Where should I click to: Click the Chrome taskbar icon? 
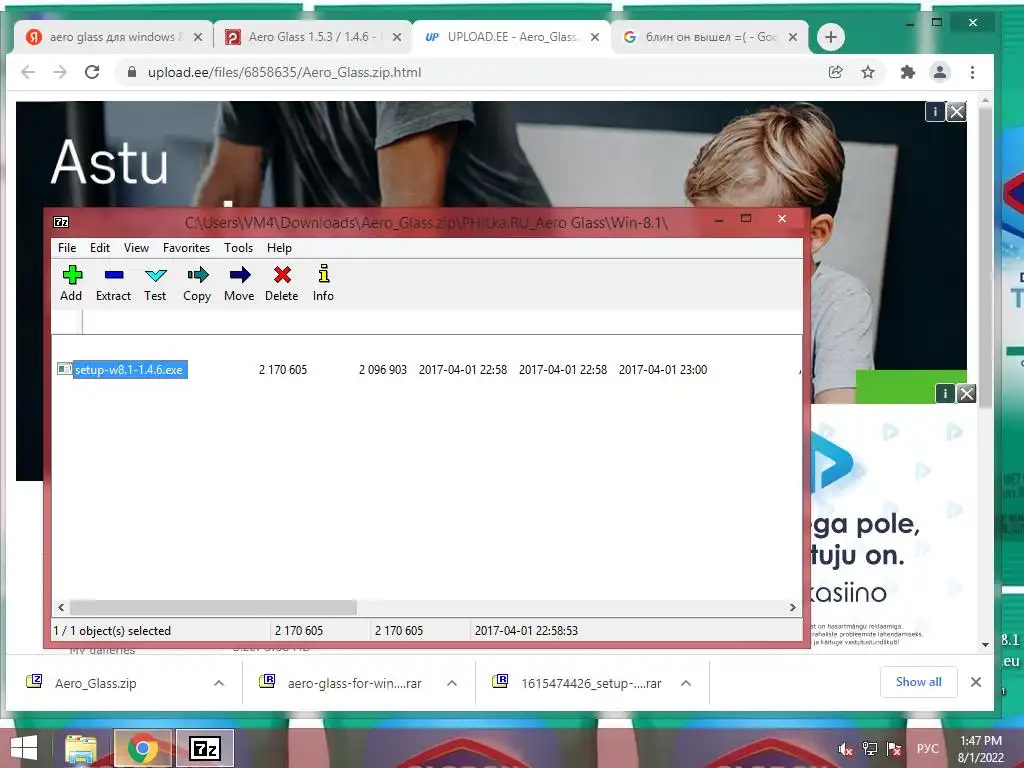click(x=143, y=748)
